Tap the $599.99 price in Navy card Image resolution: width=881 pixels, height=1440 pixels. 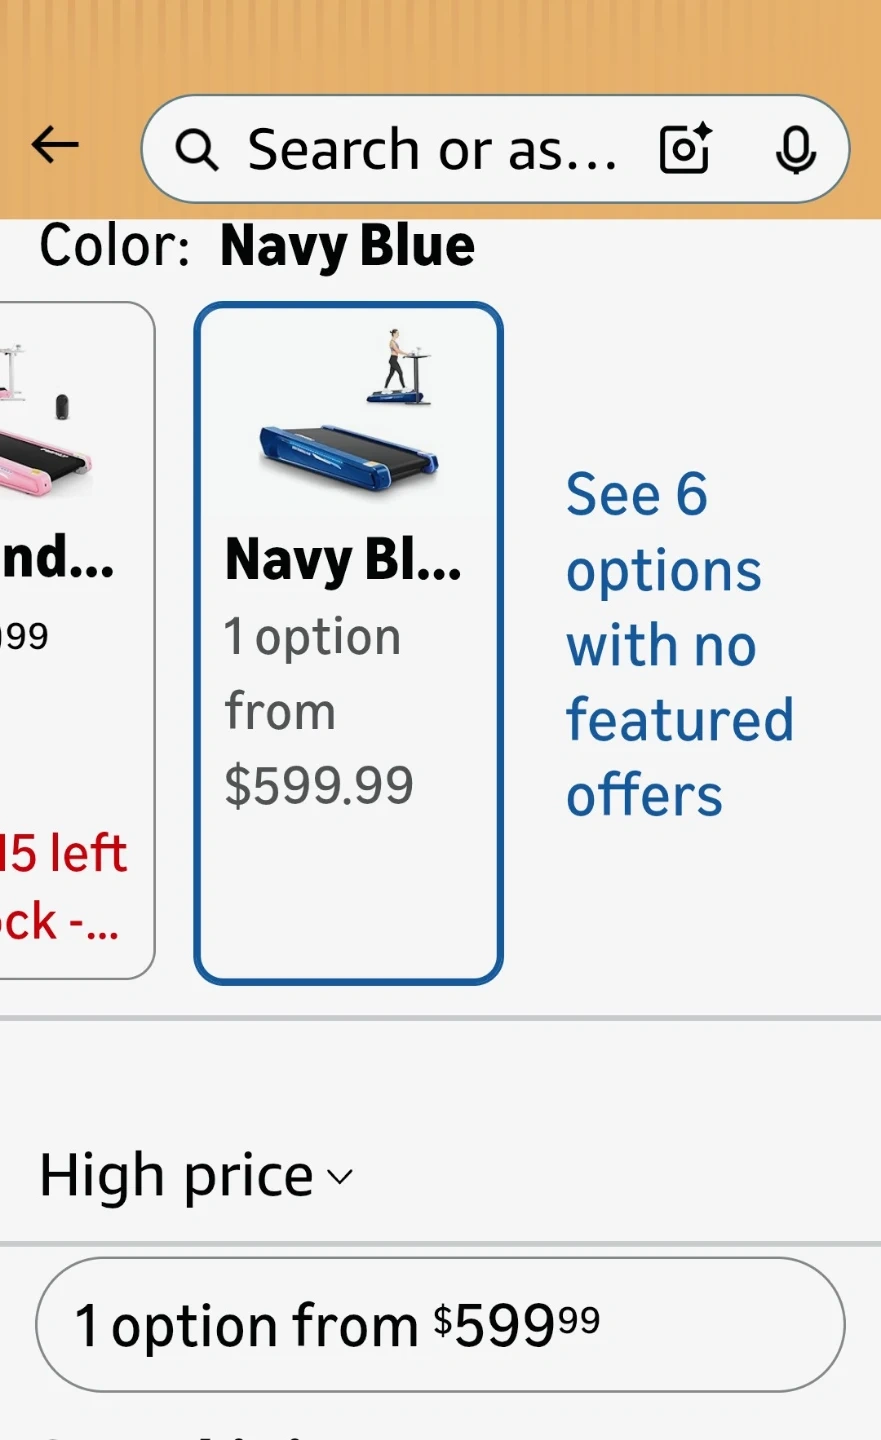pyautogui.click(x=319, y=785)
